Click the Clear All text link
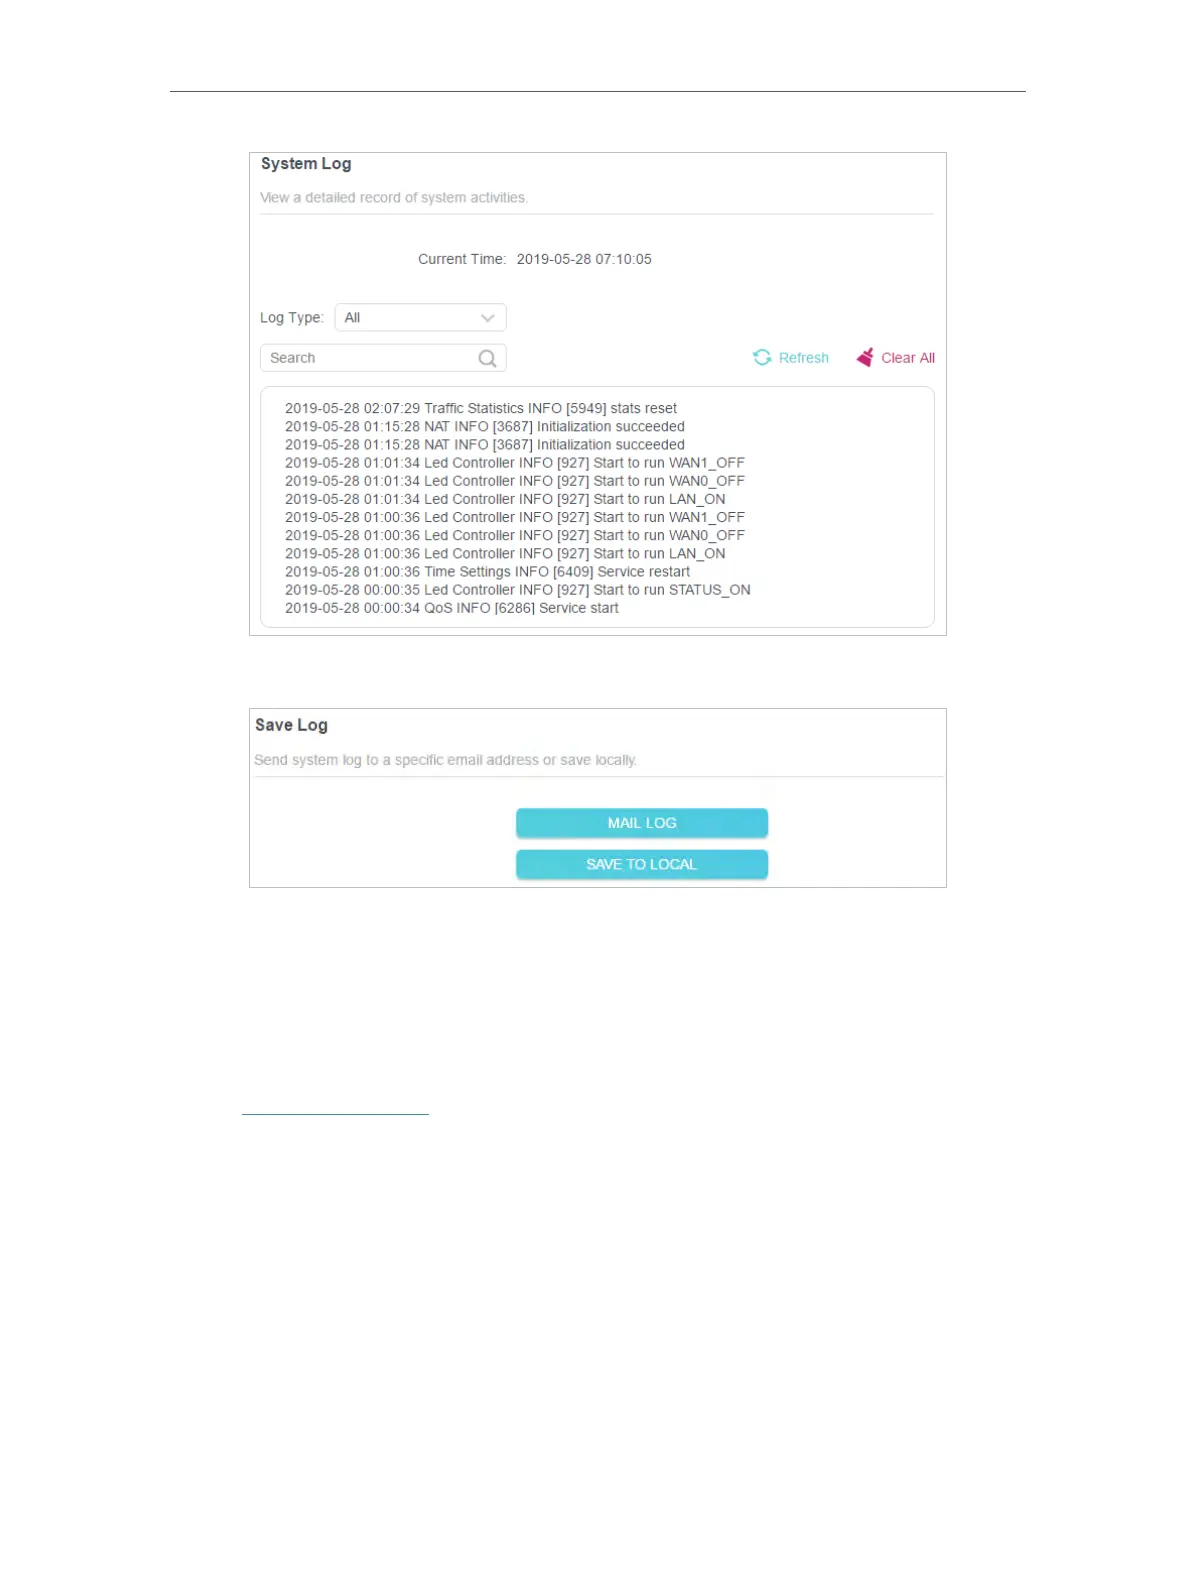 [908, 358]
